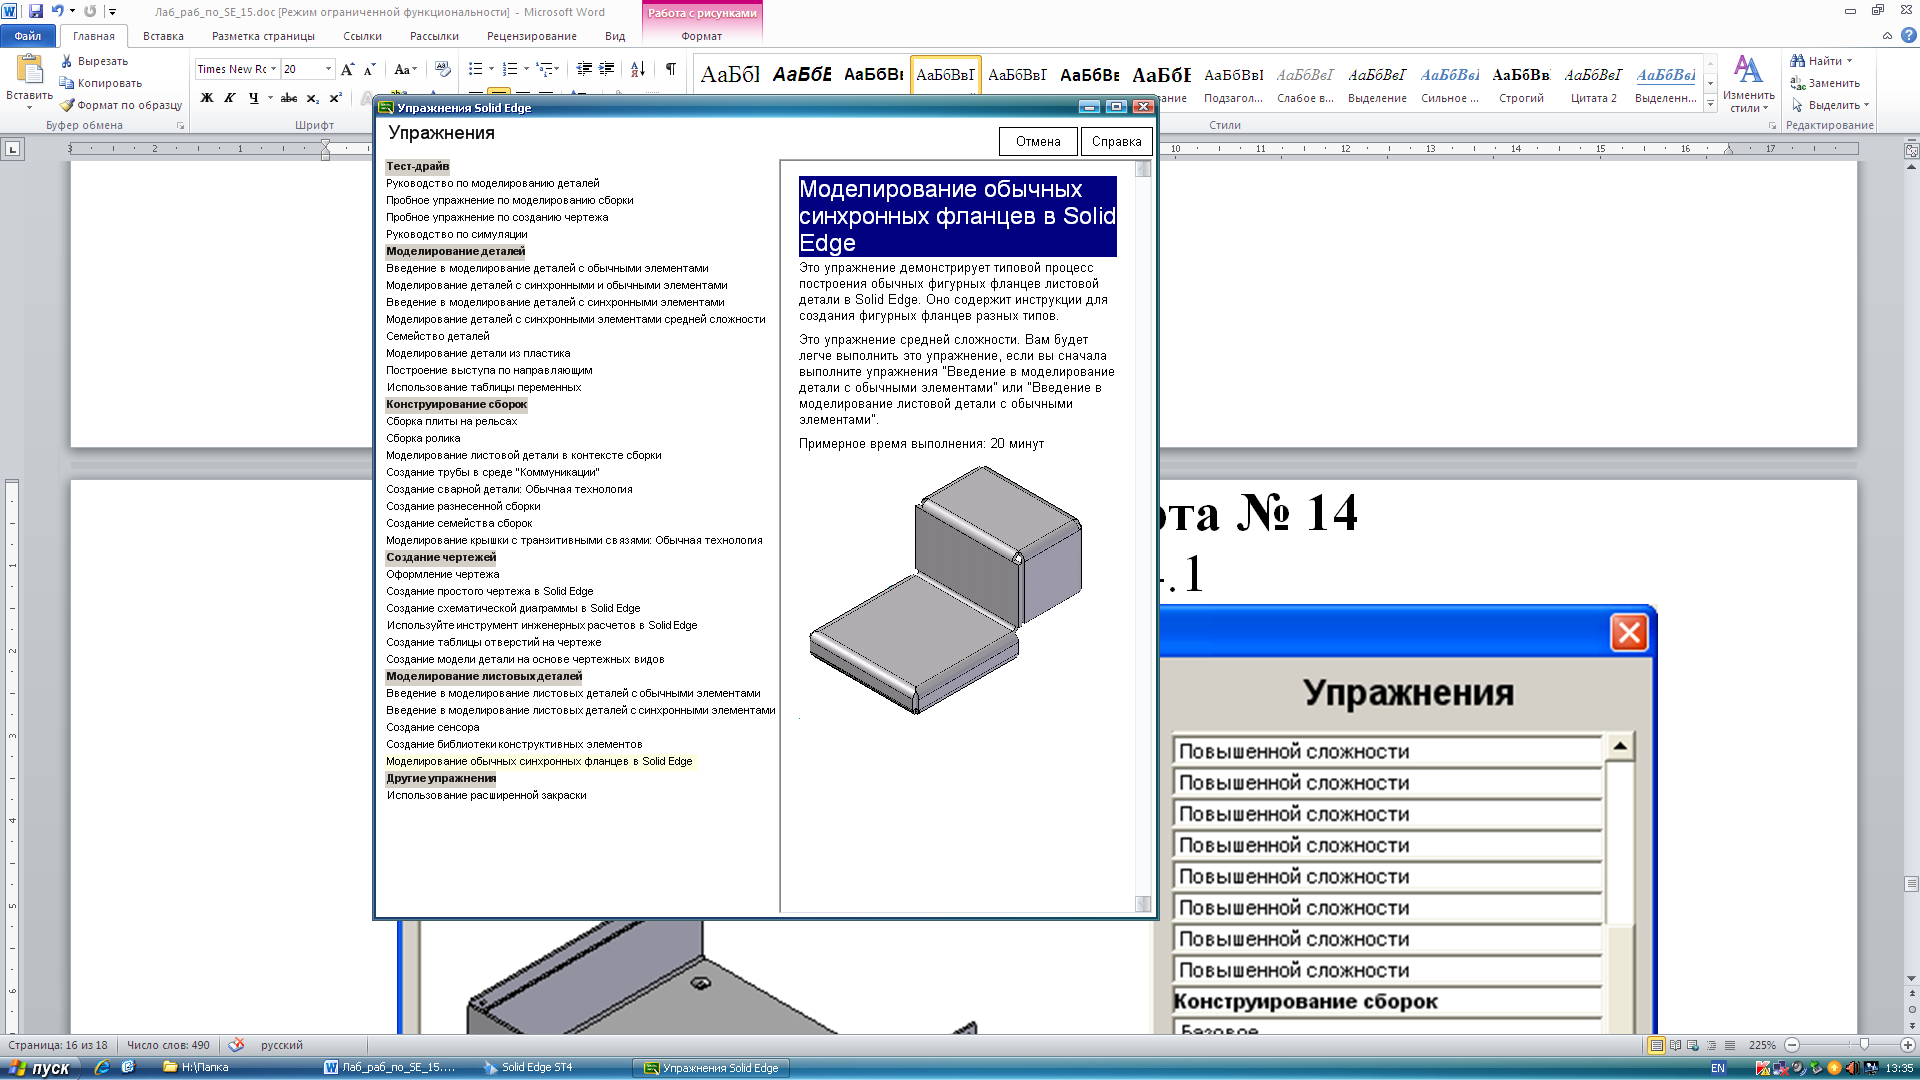The image size is (1920, 1080).
Task: Open the font size dropdown showing 20
Action: point(328,69)
